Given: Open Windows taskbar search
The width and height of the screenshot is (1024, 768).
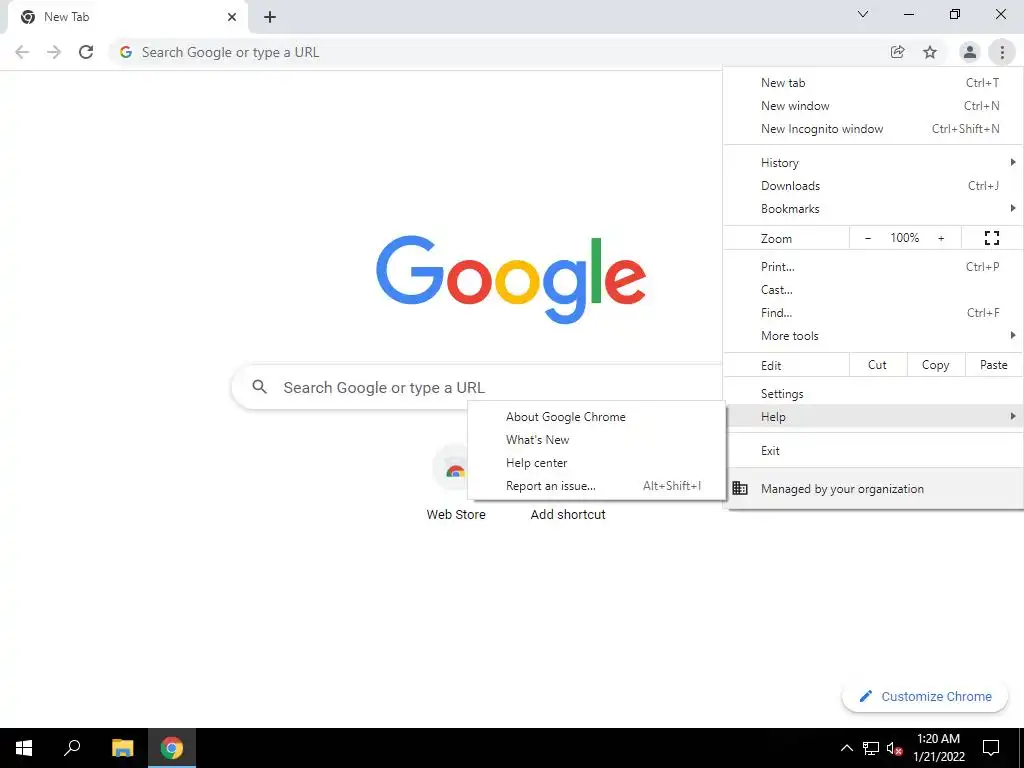Looking at the screenshot, I should coord(72,748).
